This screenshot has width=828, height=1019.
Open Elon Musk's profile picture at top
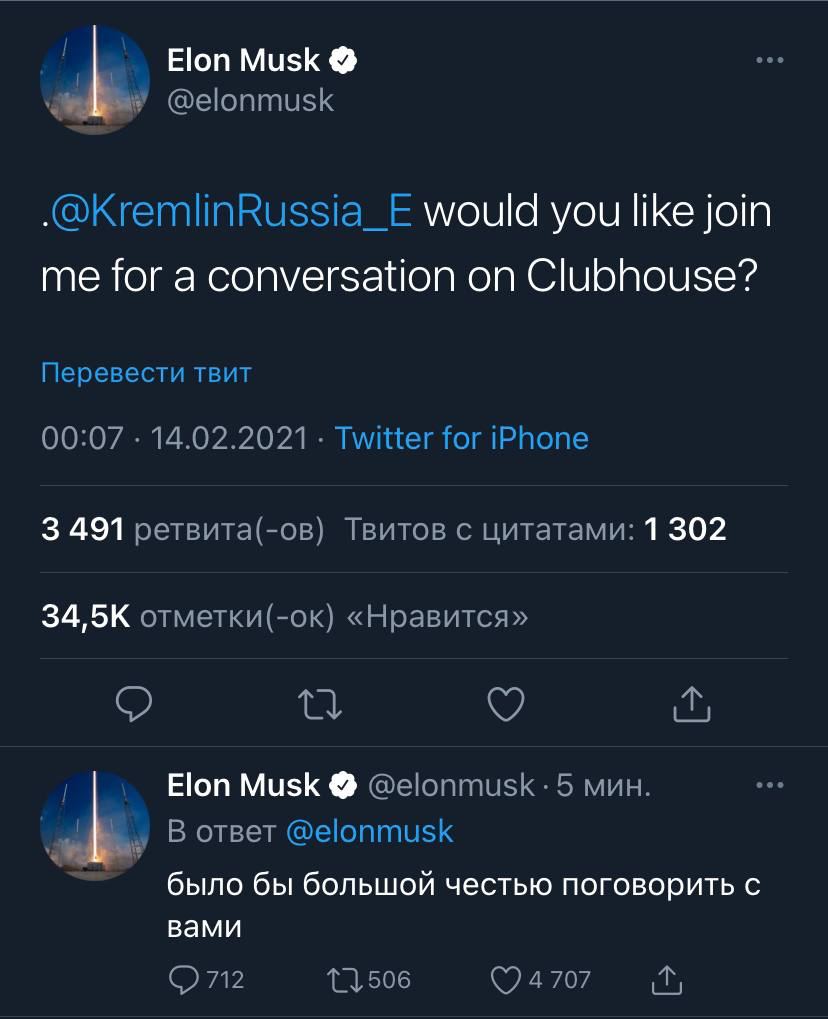(x=95, y=80)
